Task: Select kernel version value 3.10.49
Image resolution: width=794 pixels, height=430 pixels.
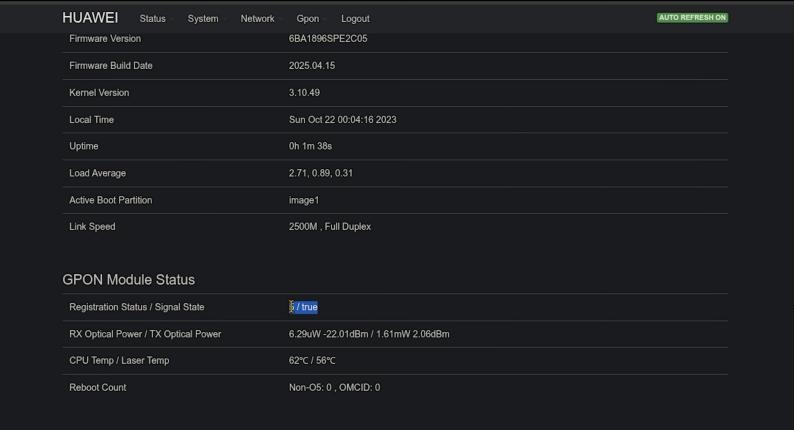Action: [304, 93]
